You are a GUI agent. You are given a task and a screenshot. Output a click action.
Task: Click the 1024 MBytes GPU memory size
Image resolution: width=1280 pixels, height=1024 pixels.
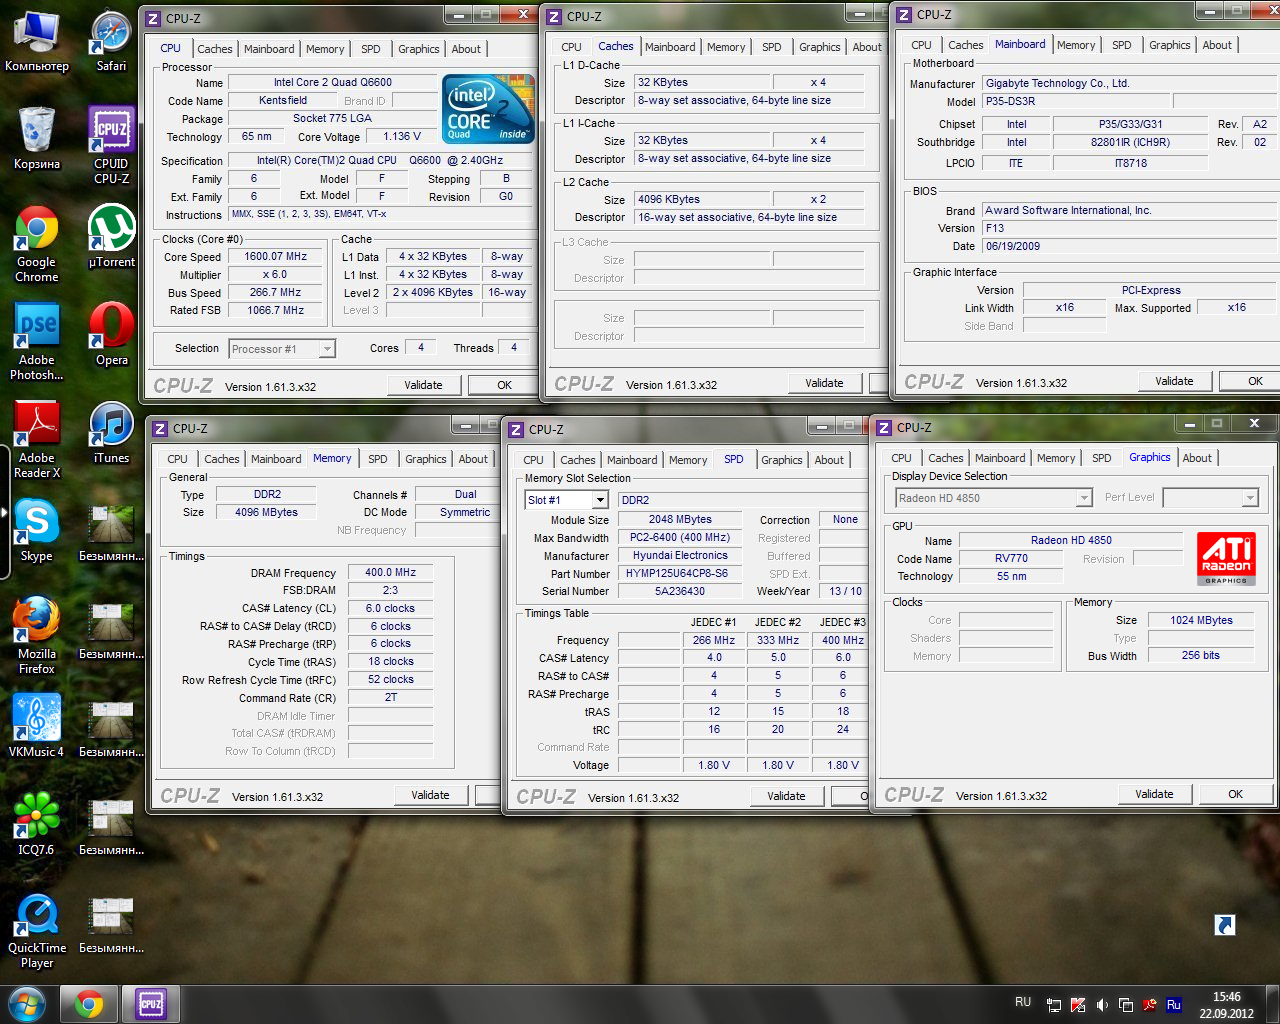tap(1202, 621)
